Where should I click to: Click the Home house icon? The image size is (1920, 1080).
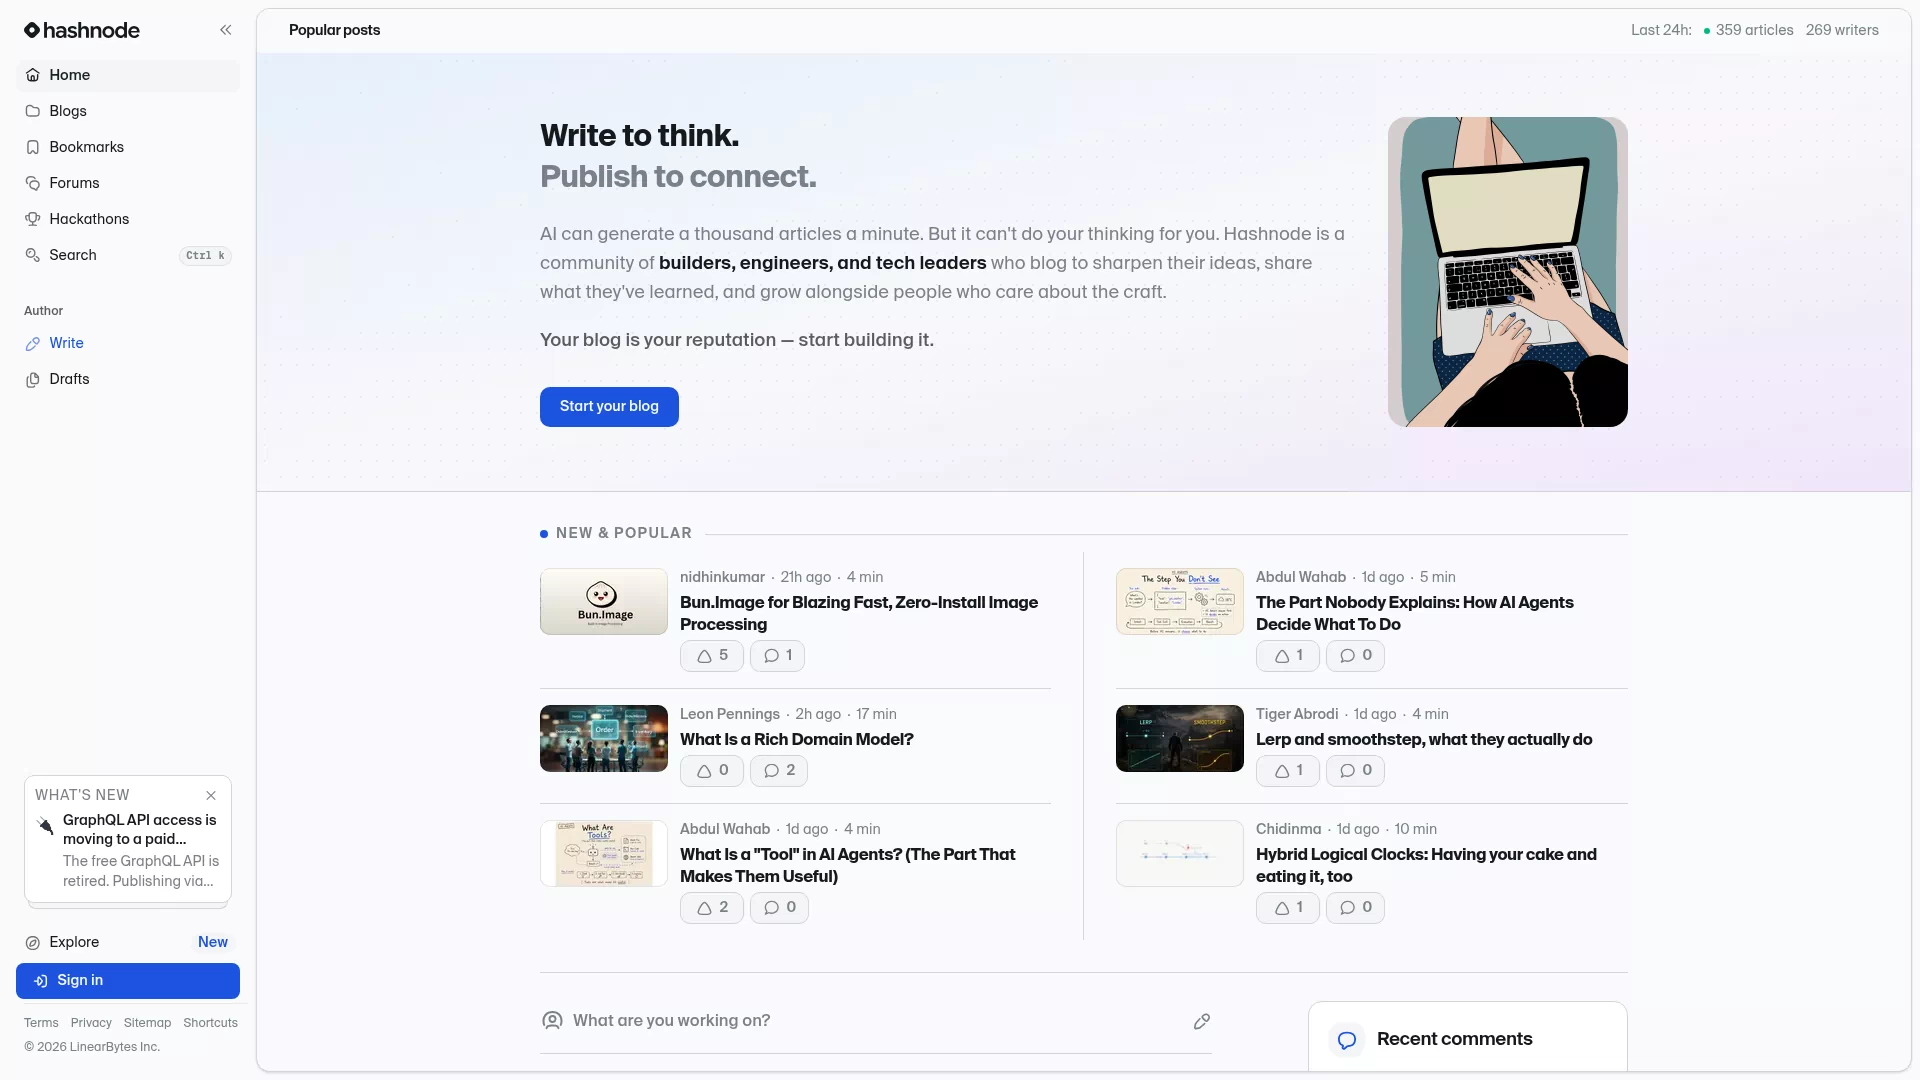(x=33, y=75)
